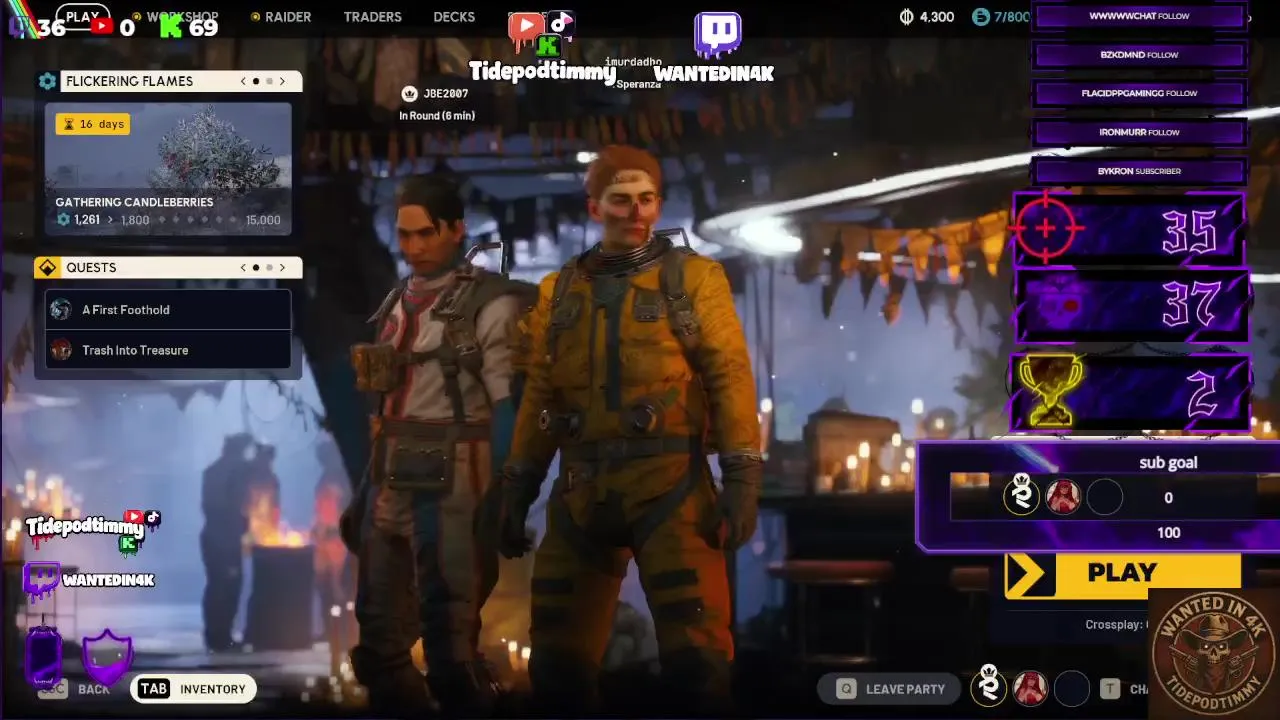1280x720 pixels.
Task: Open Inventory with the TAB button
Action: click(194, 689)
